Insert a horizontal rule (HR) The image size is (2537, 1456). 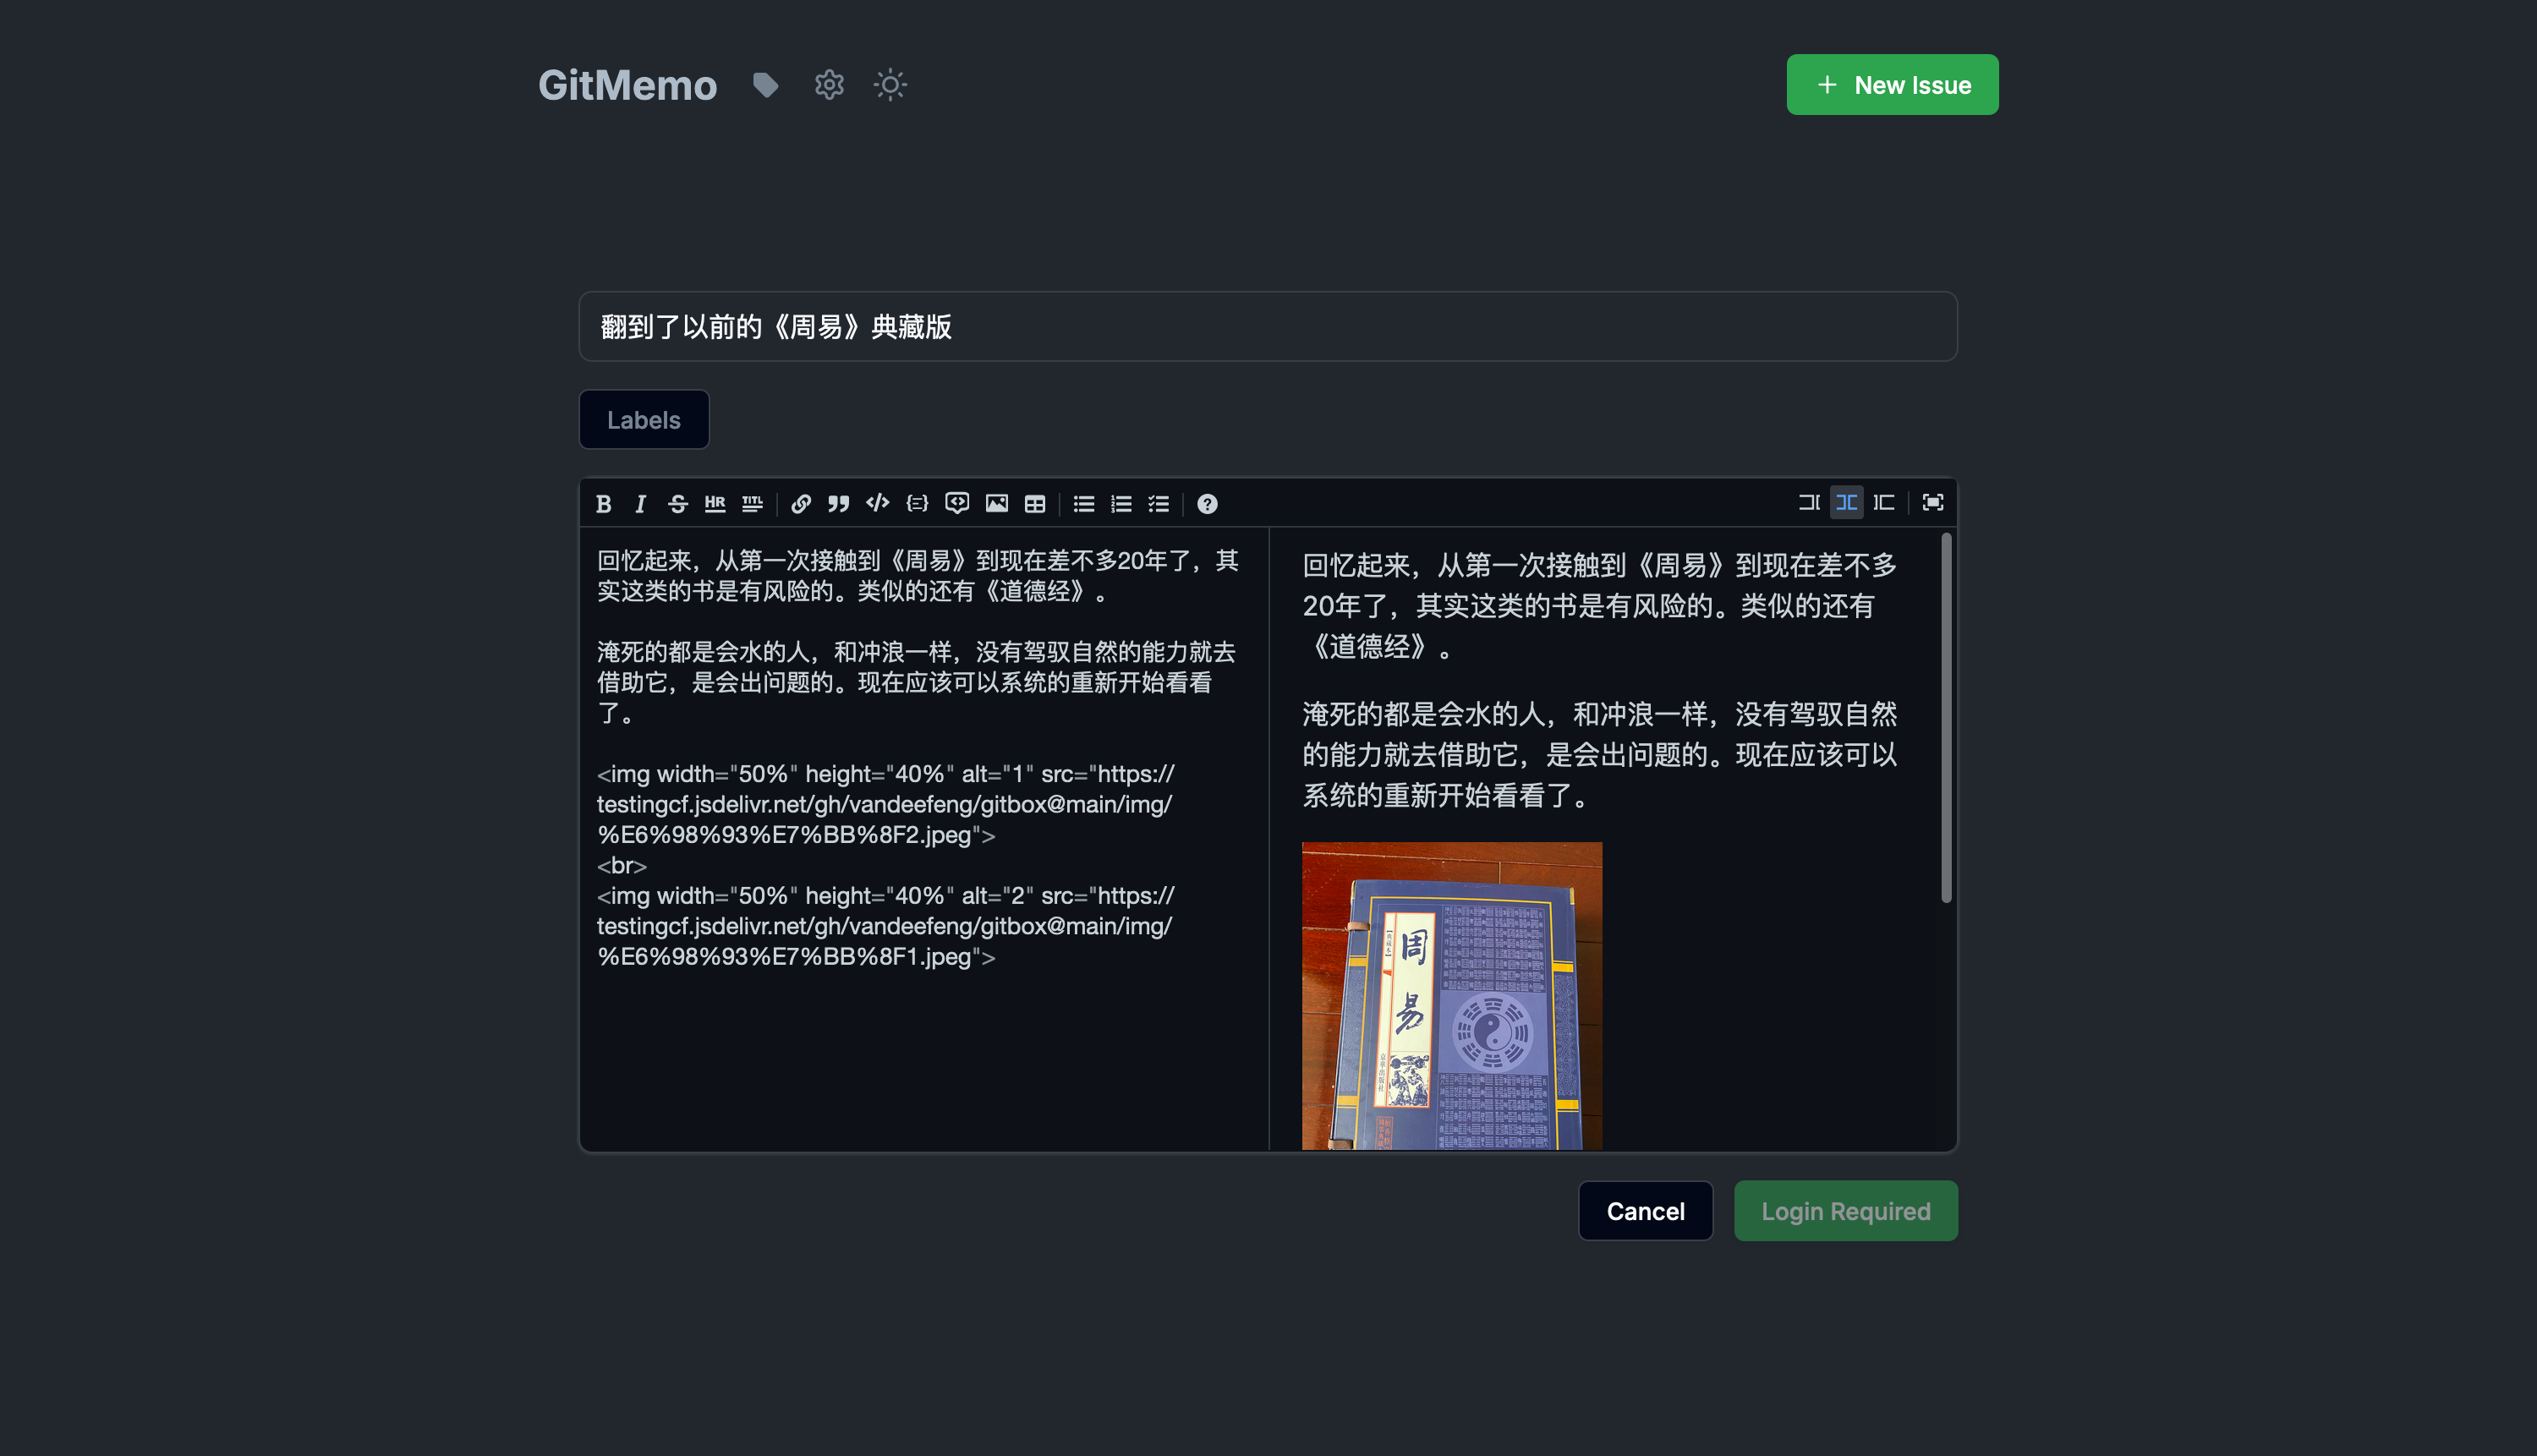(x=715, y=503)
